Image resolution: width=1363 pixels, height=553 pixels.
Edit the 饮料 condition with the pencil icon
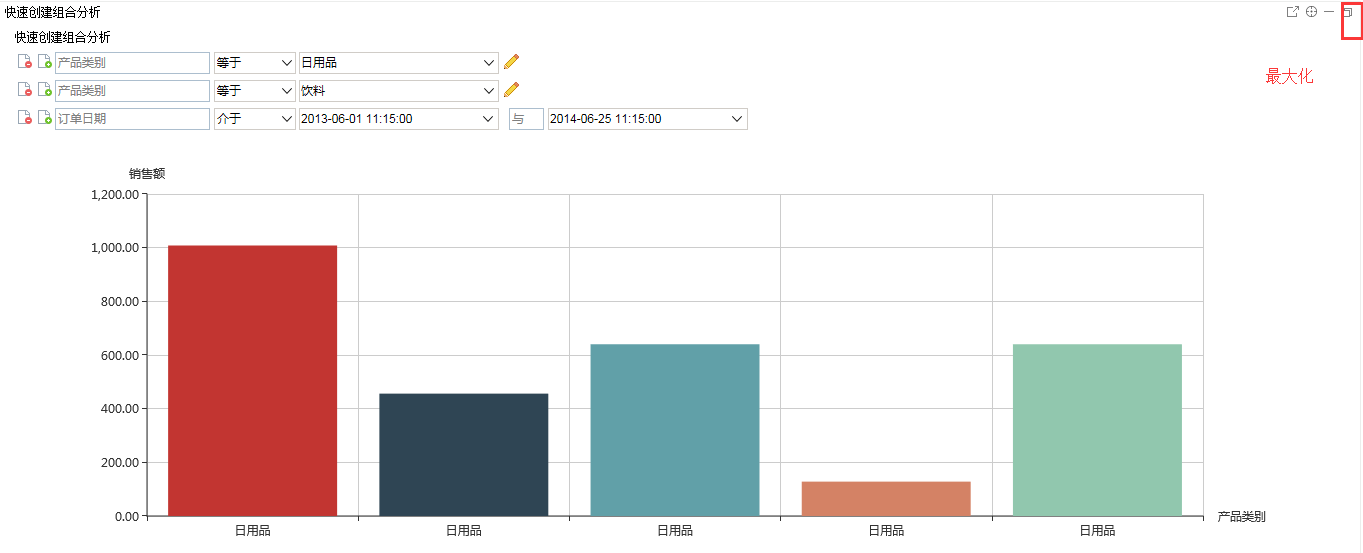511,90
